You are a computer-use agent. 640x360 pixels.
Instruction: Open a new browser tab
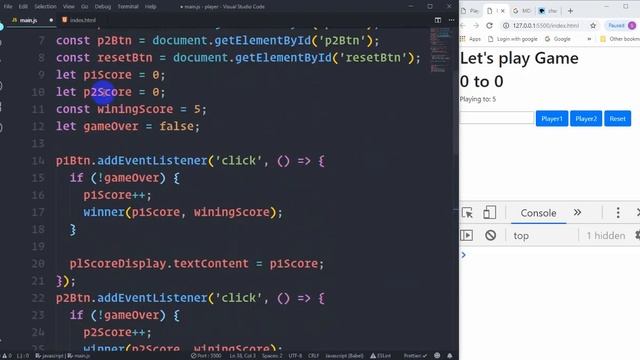pos(570,11)
